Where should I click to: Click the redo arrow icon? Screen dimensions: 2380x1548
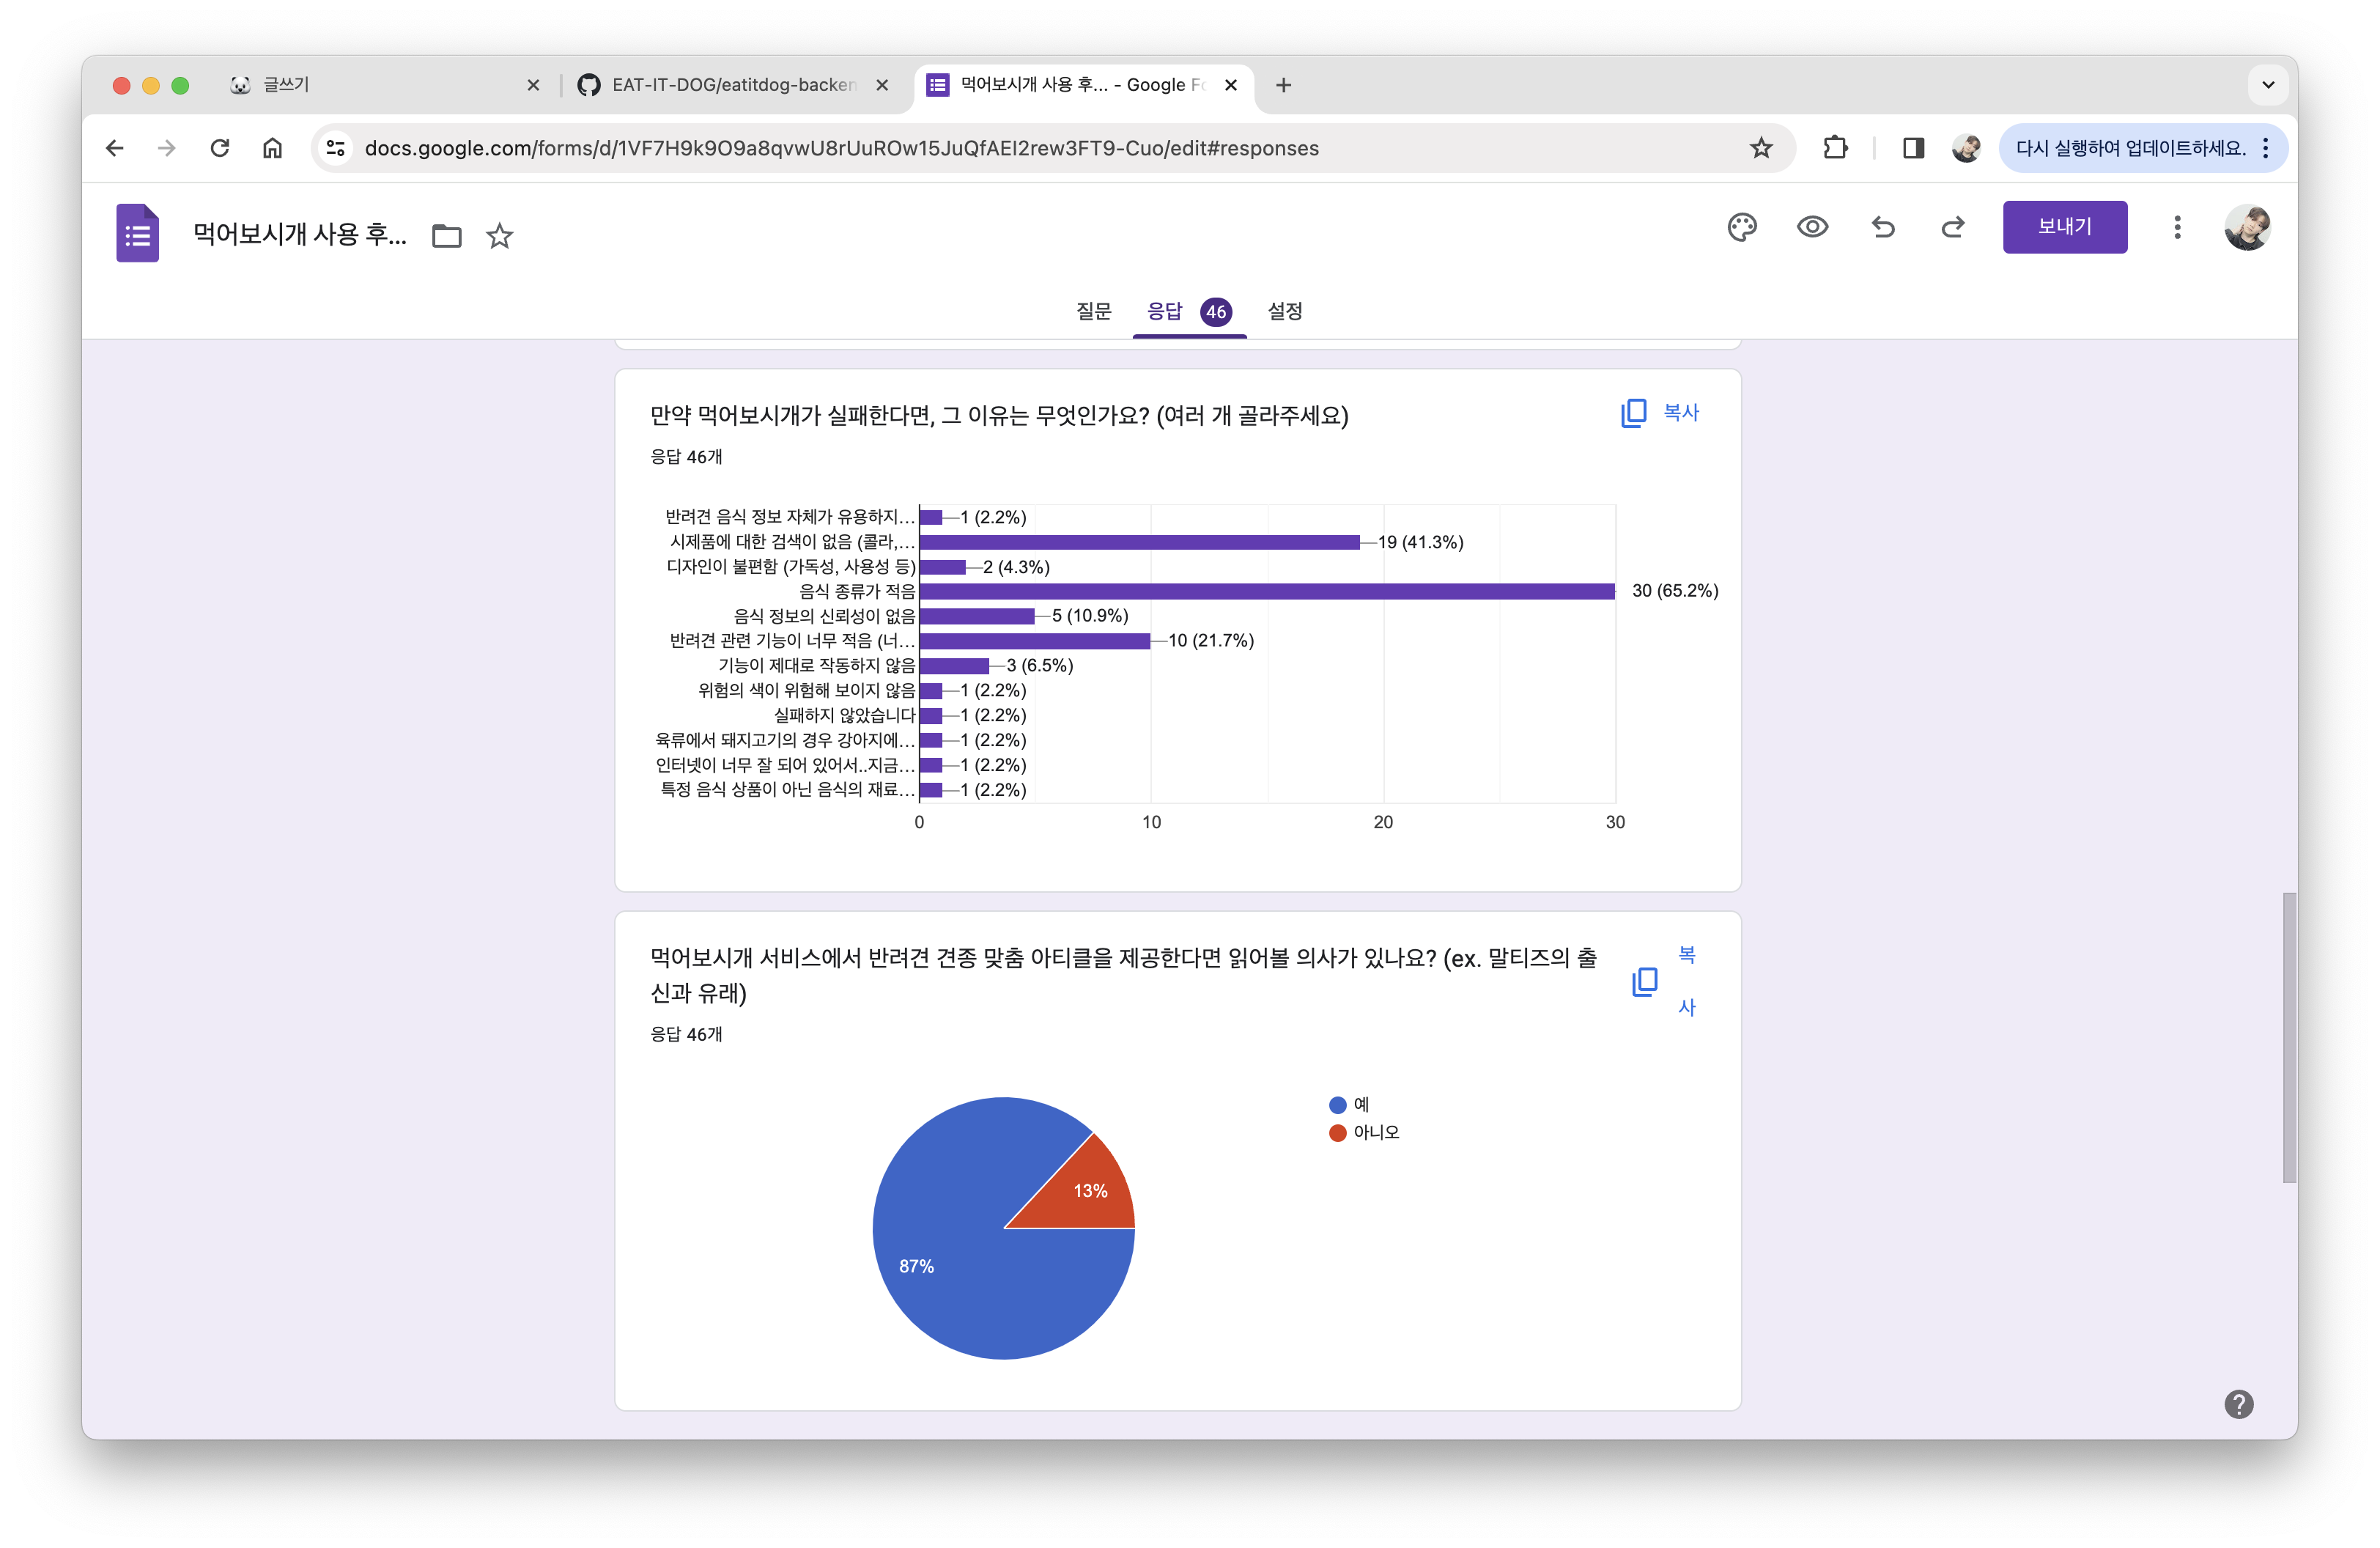[1953, 227]
